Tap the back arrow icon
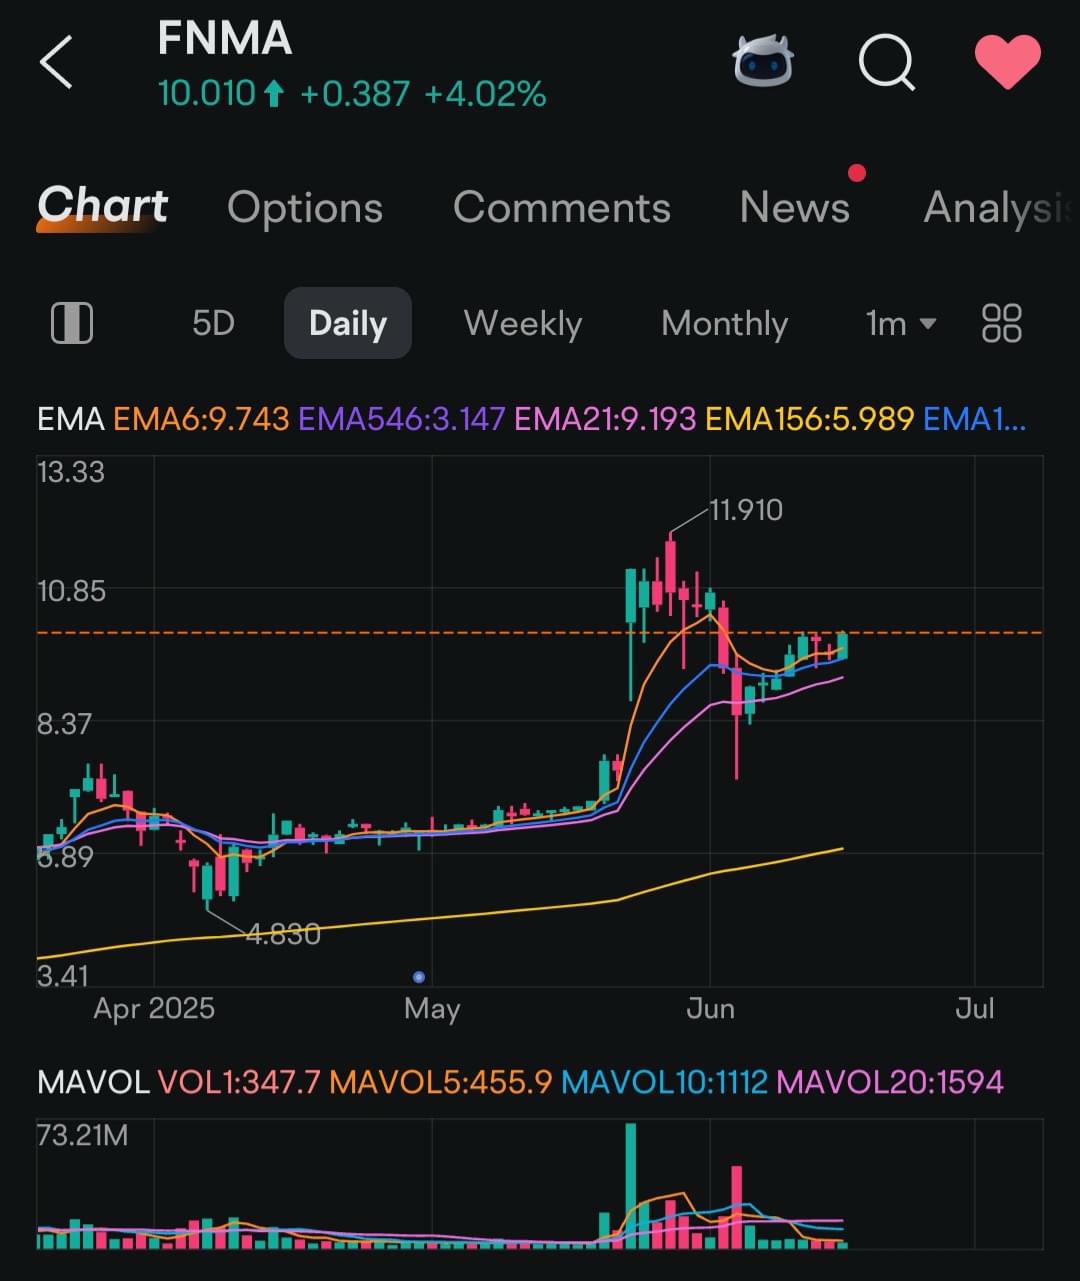 [56, 63]
